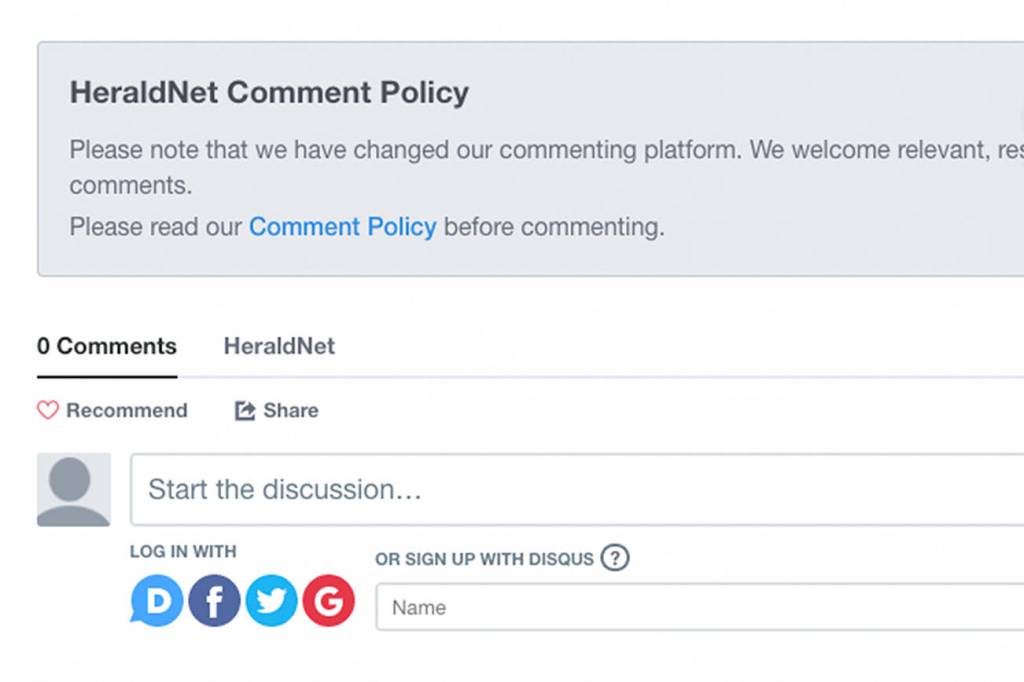This screenshot has width=1024, height=682.
Task: Click the LOG IN WITH label
Action: pos(183,551)
